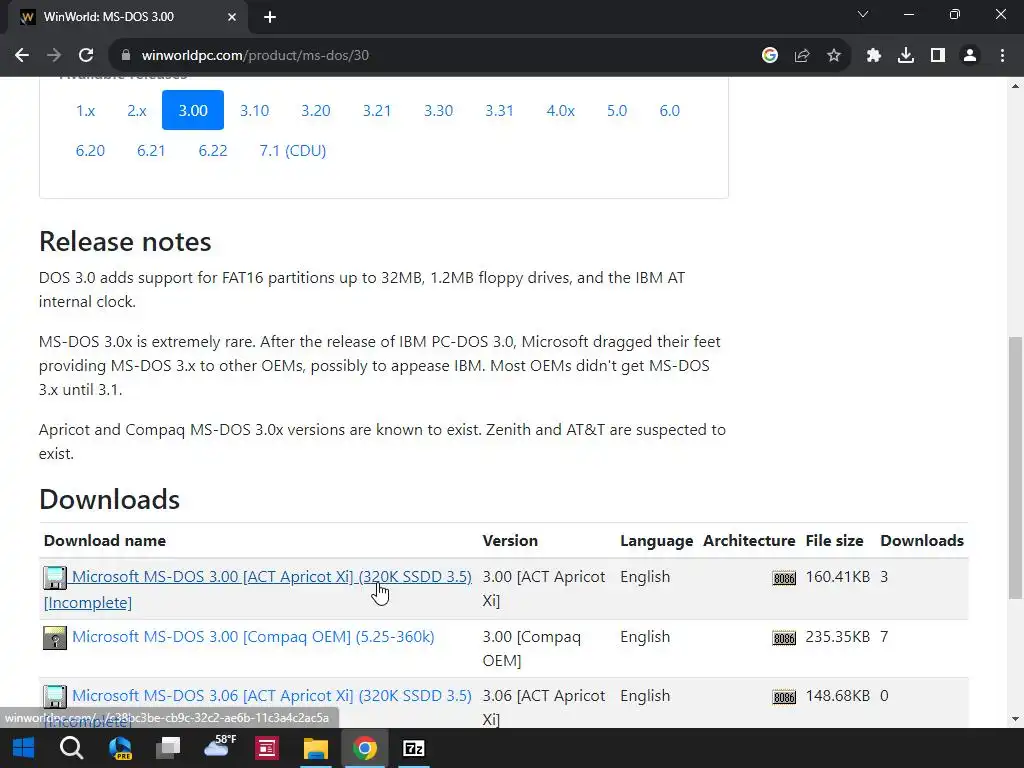Screen dimensions: 1024x768
Task: Bookmark this page with the star
Action: point(834,56)
